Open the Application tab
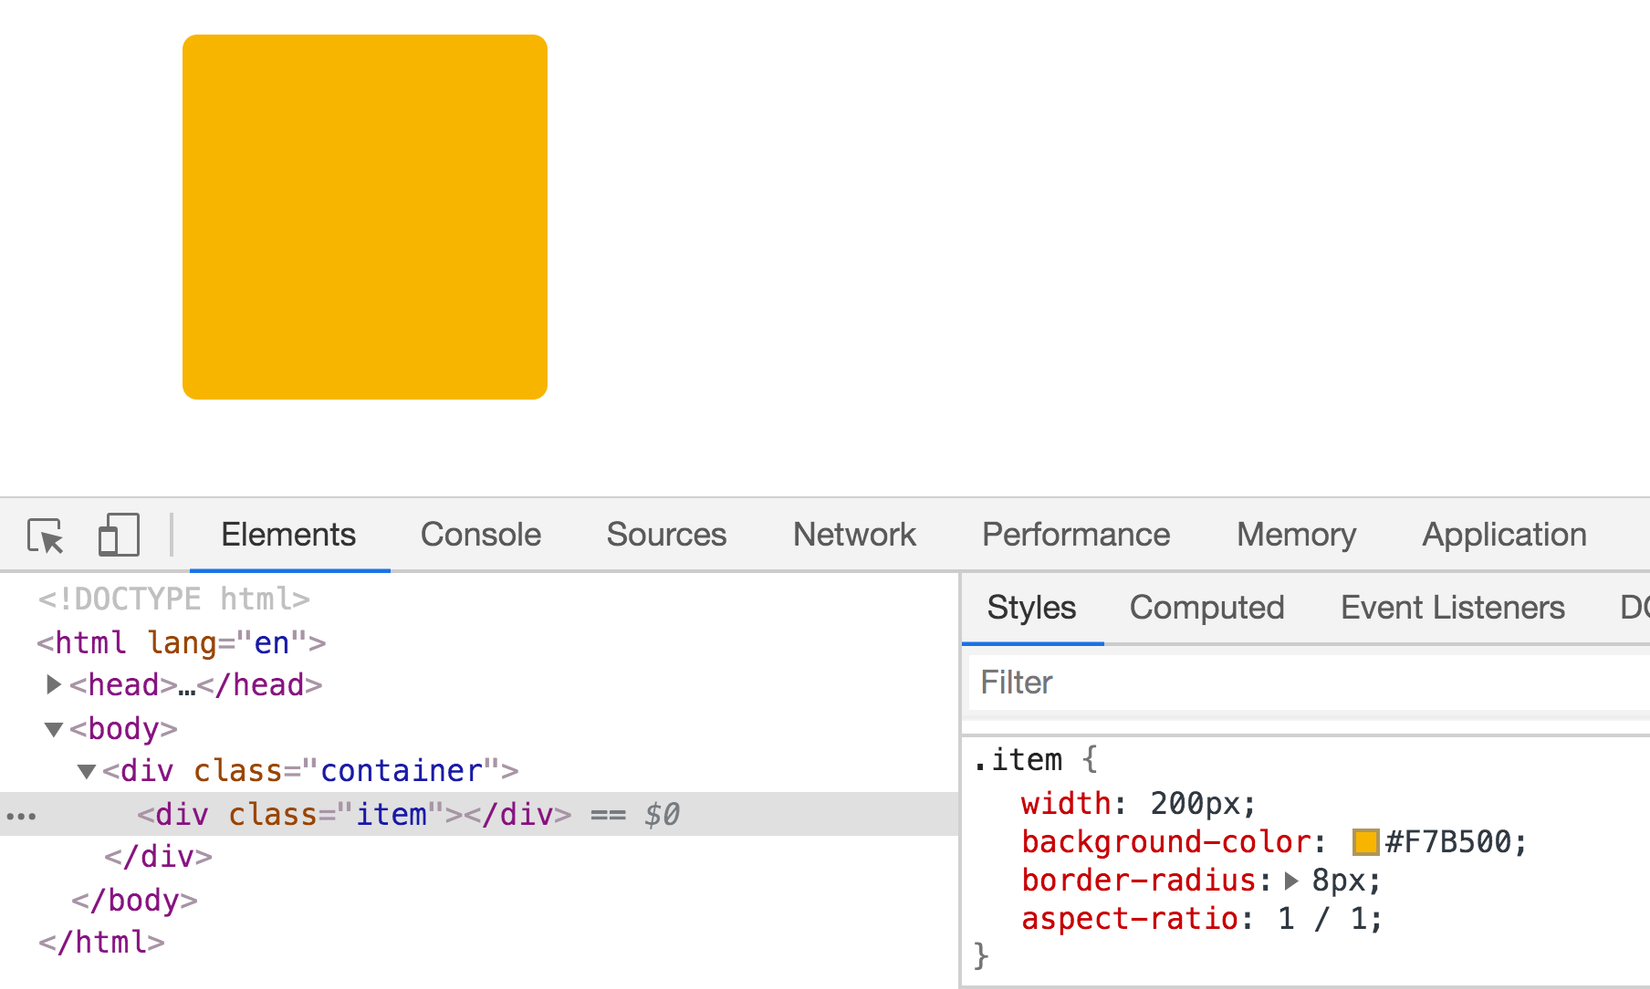Screen dimensions: 1650x989 [x=1503, y=535]
